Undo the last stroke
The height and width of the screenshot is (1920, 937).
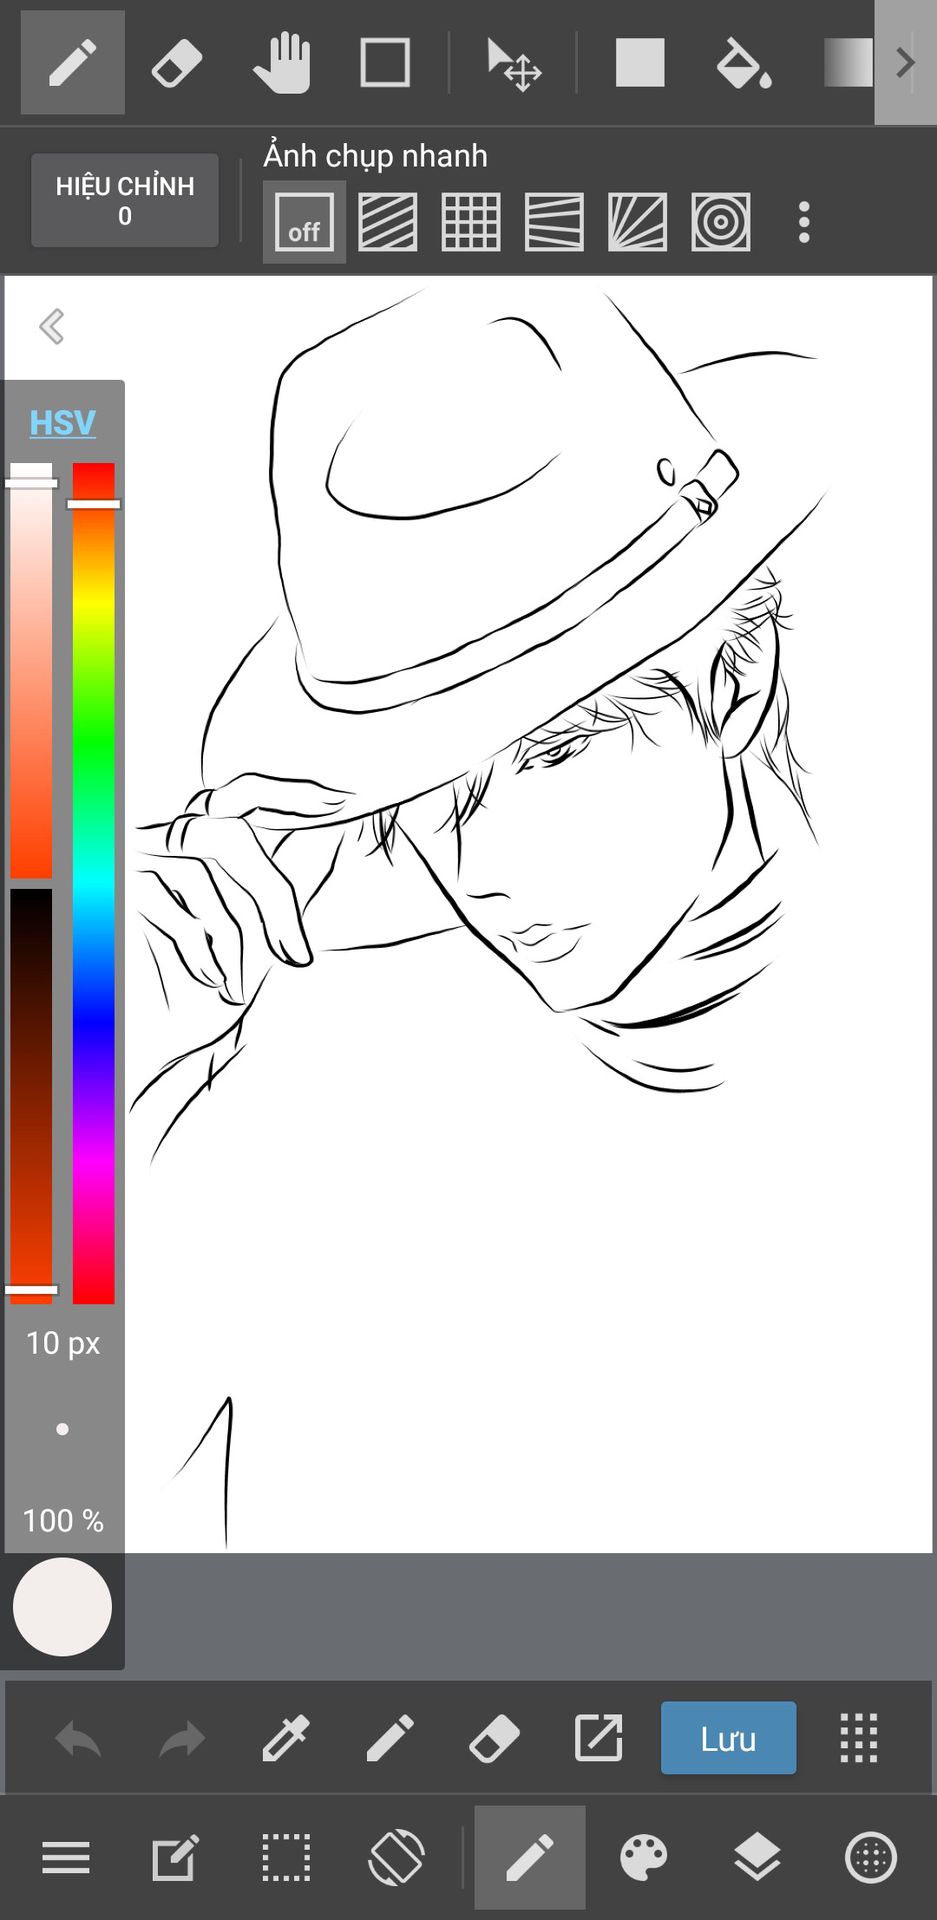point(78,1739)
